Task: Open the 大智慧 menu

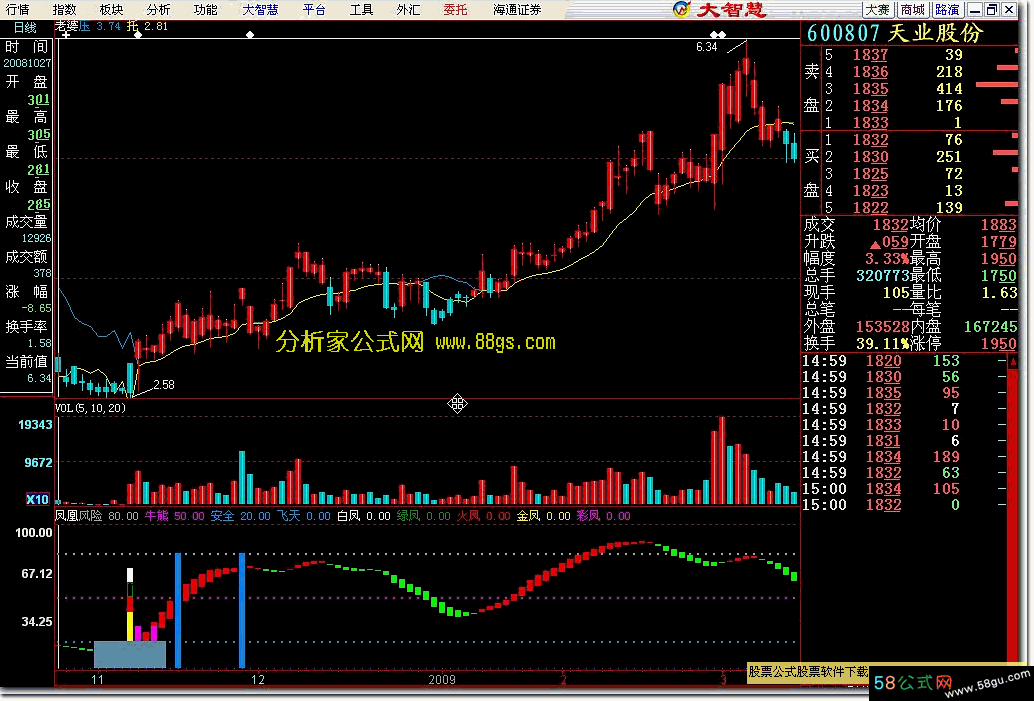Action: coord(260,9)
